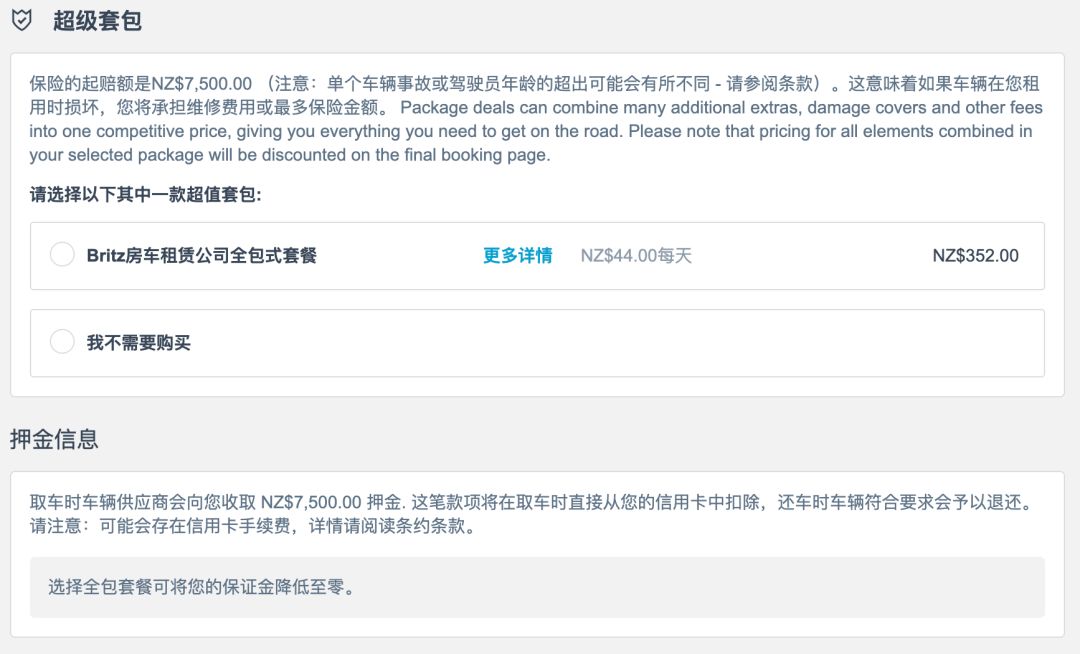The width and height of the screenshot is (1080, 654).
Task: Click NZ$7,500.00 押金 amount in deposit text
Action: (x=333, y=502)
